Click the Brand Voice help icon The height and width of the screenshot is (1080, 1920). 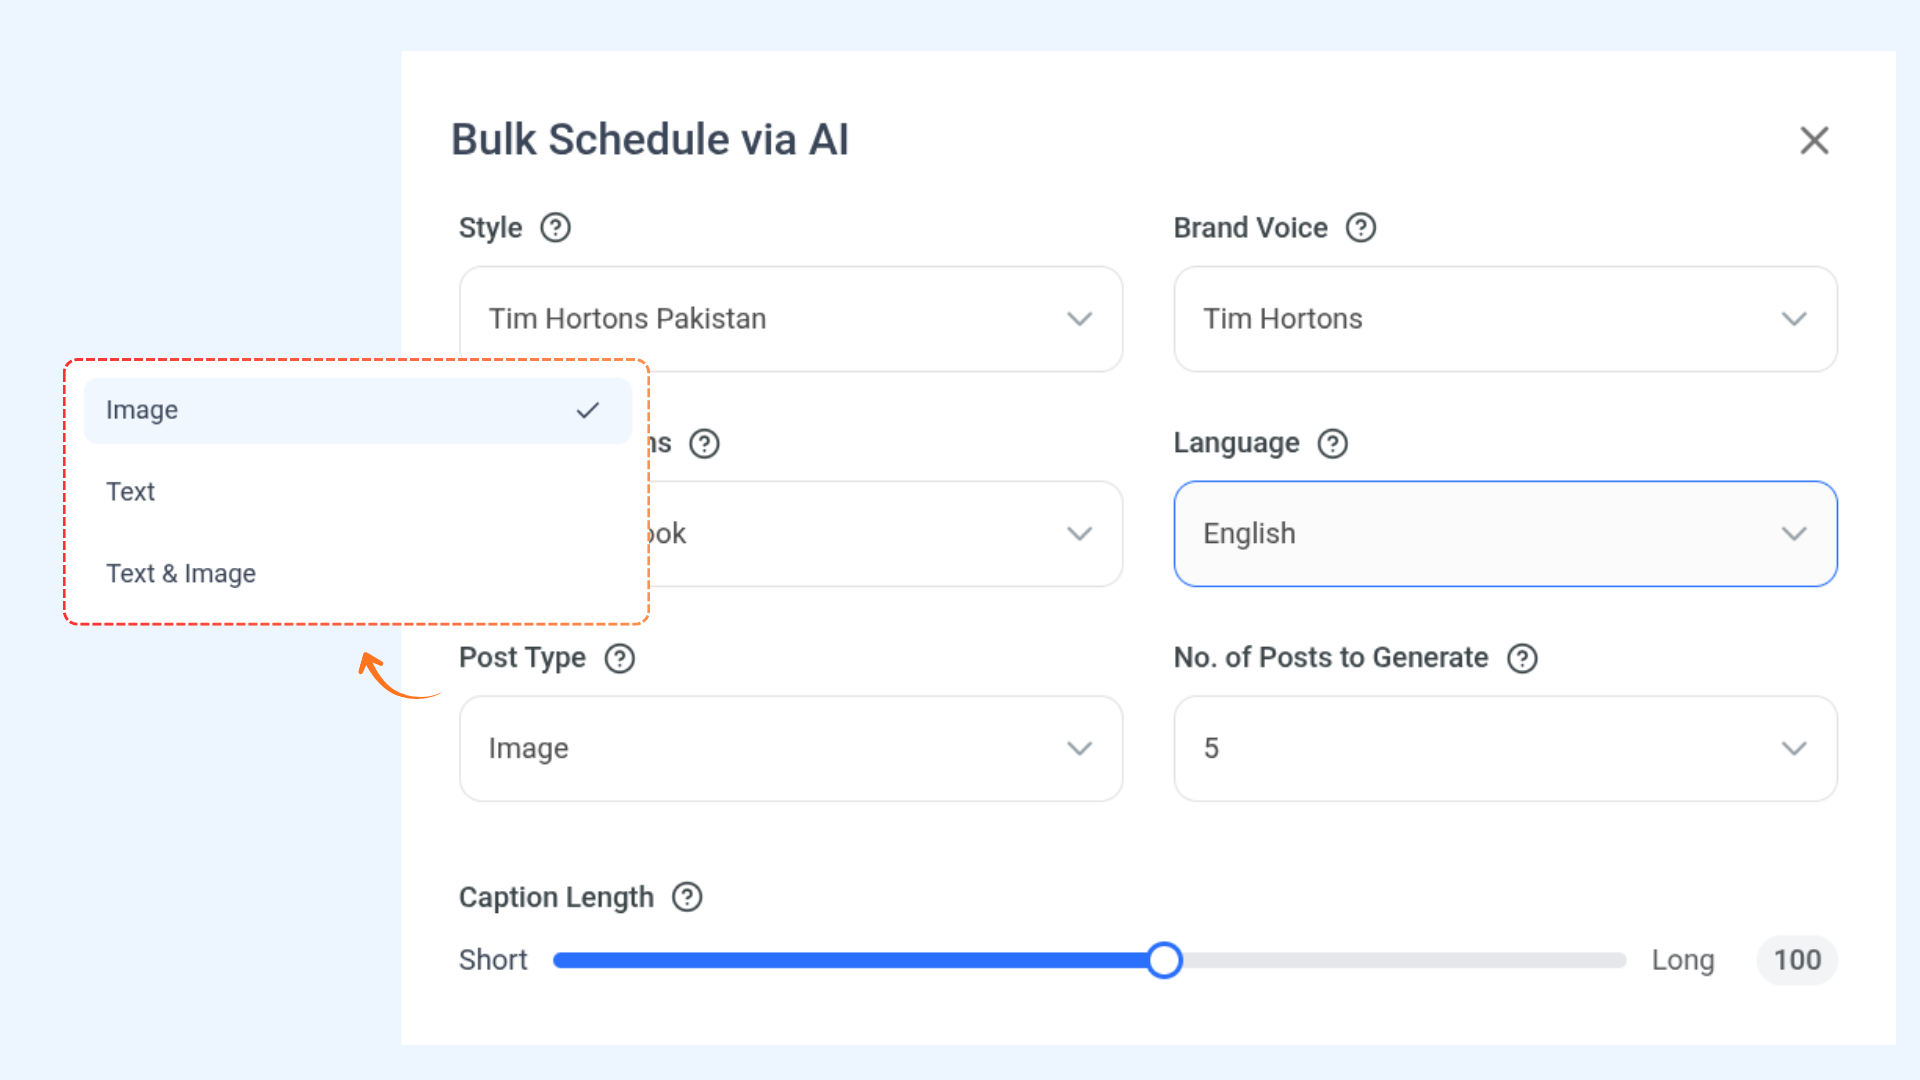pyautogui.click(x=1360, y=228)
